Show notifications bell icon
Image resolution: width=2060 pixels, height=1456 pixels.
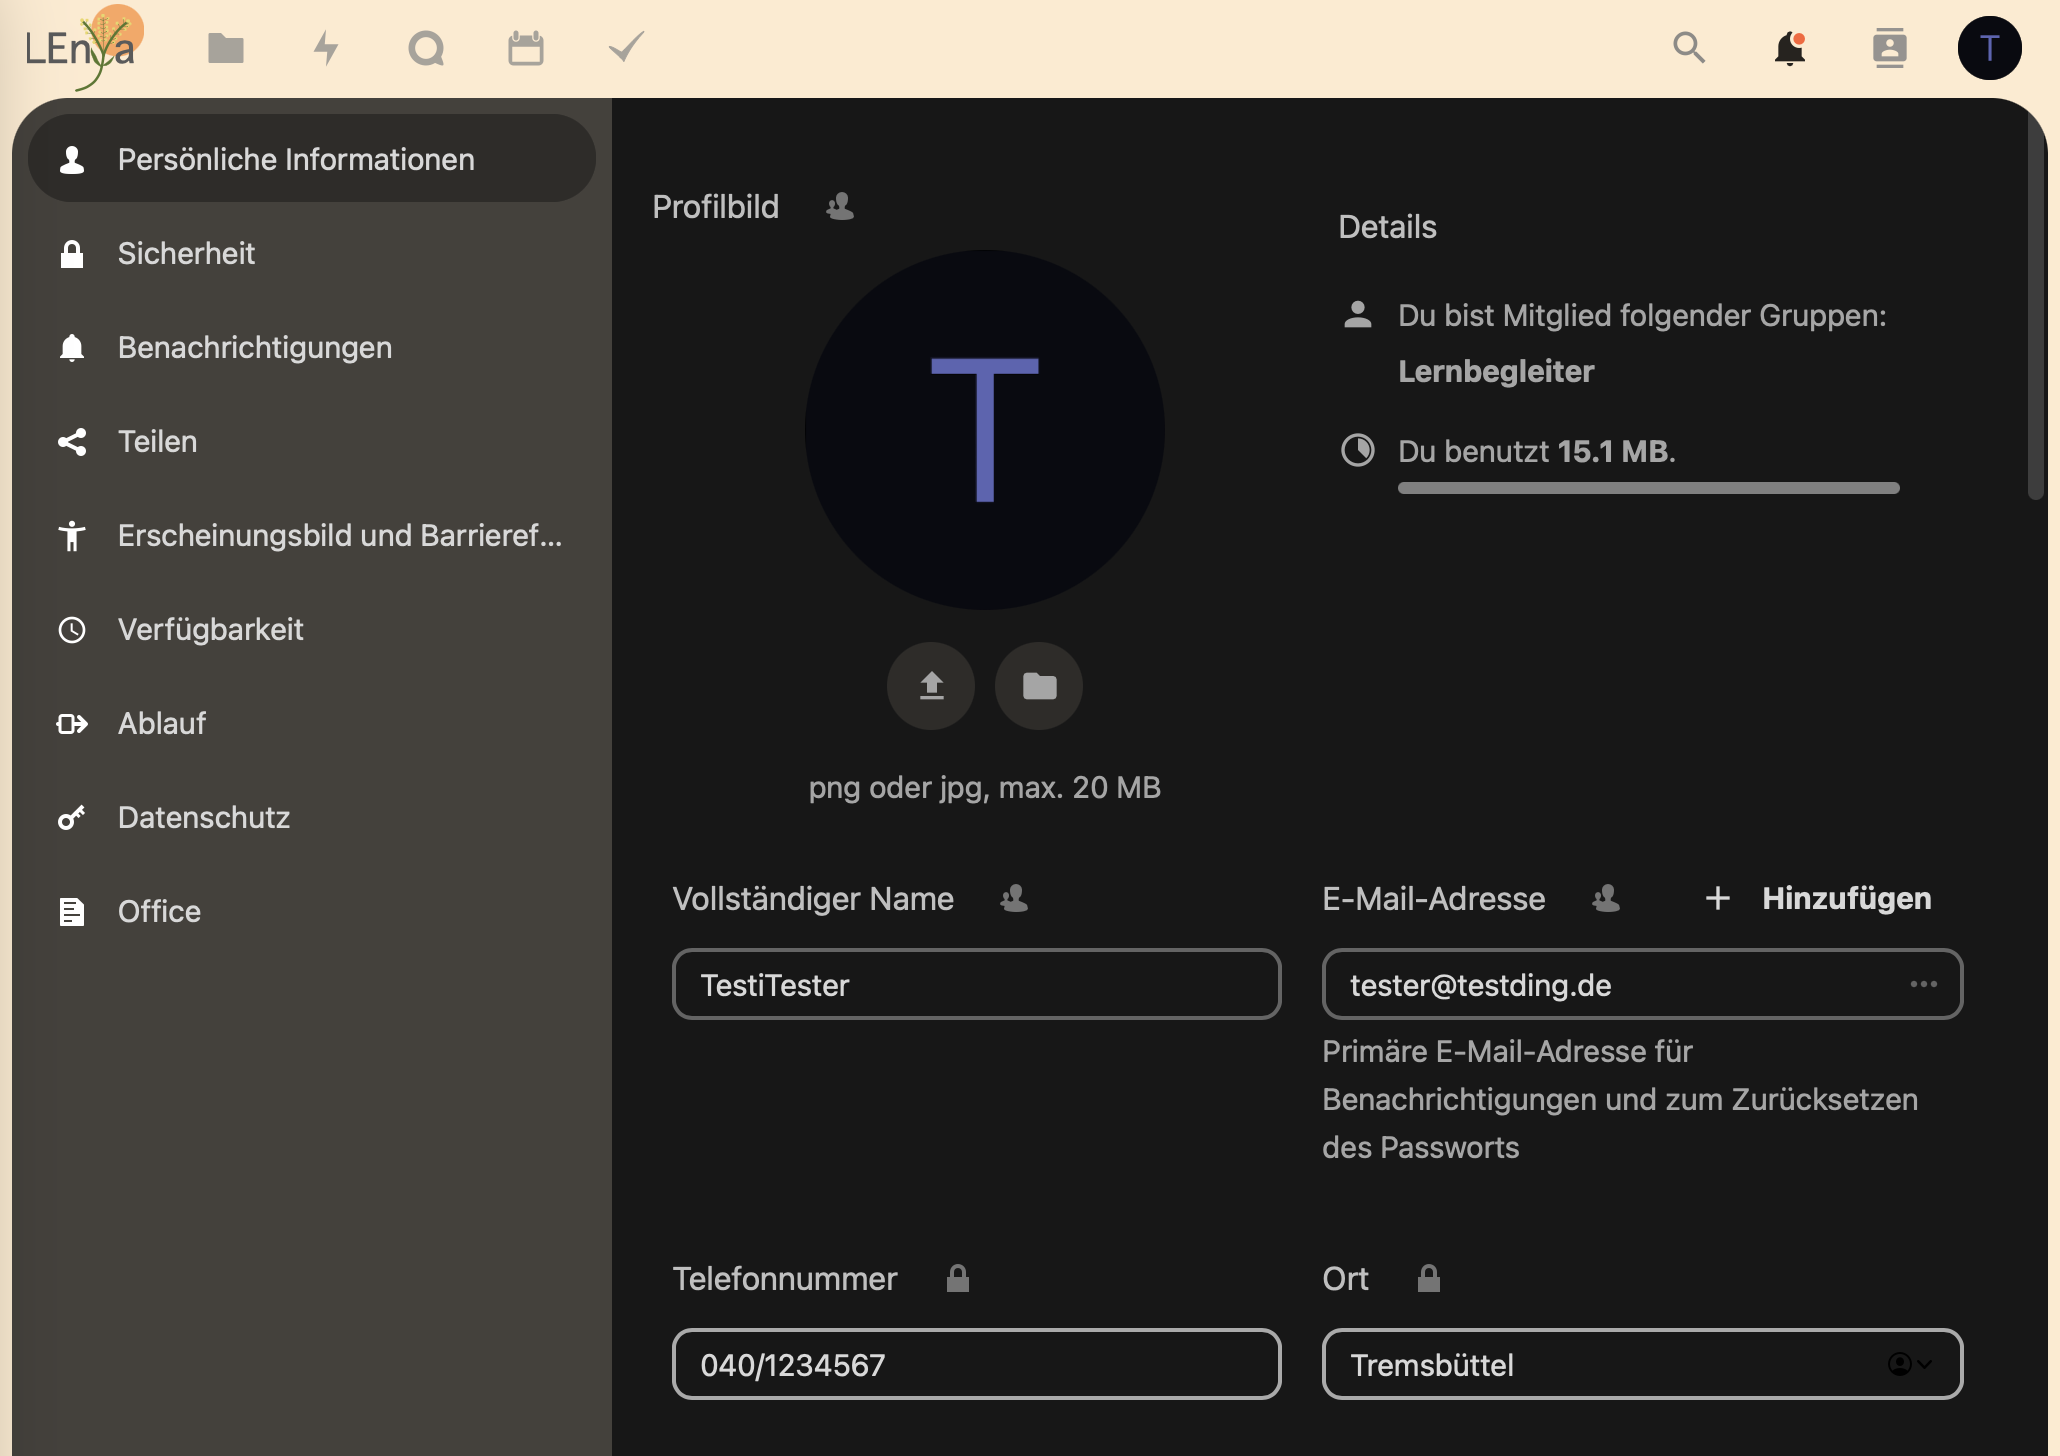click(1790, 48)
